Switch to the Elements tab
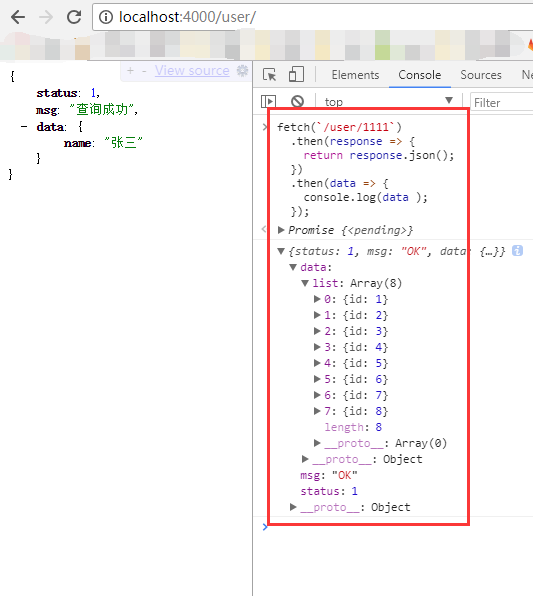Viewport: 533px width, 596px height. point(355,75)
